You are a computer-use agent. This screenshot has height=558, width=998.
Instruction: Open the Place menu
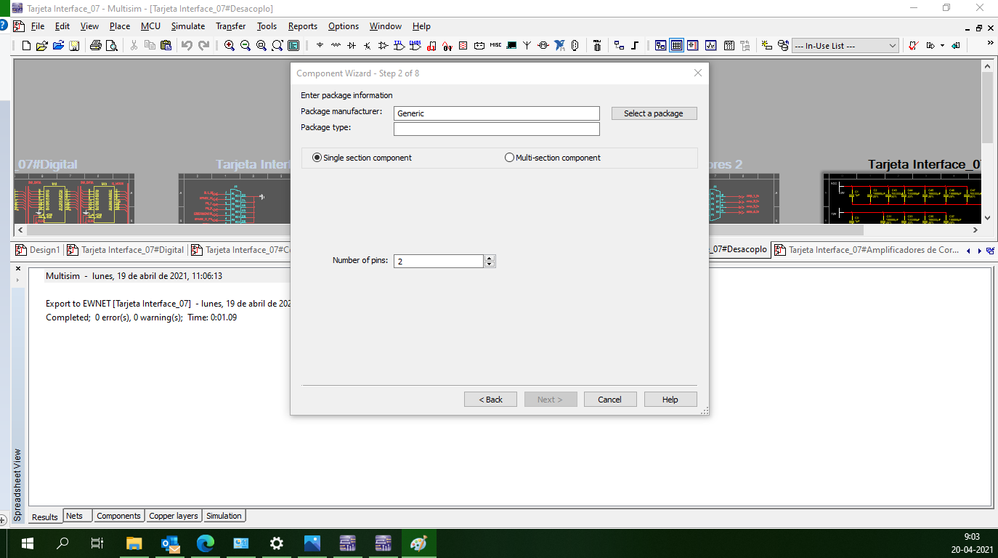(x=120, y=26)
